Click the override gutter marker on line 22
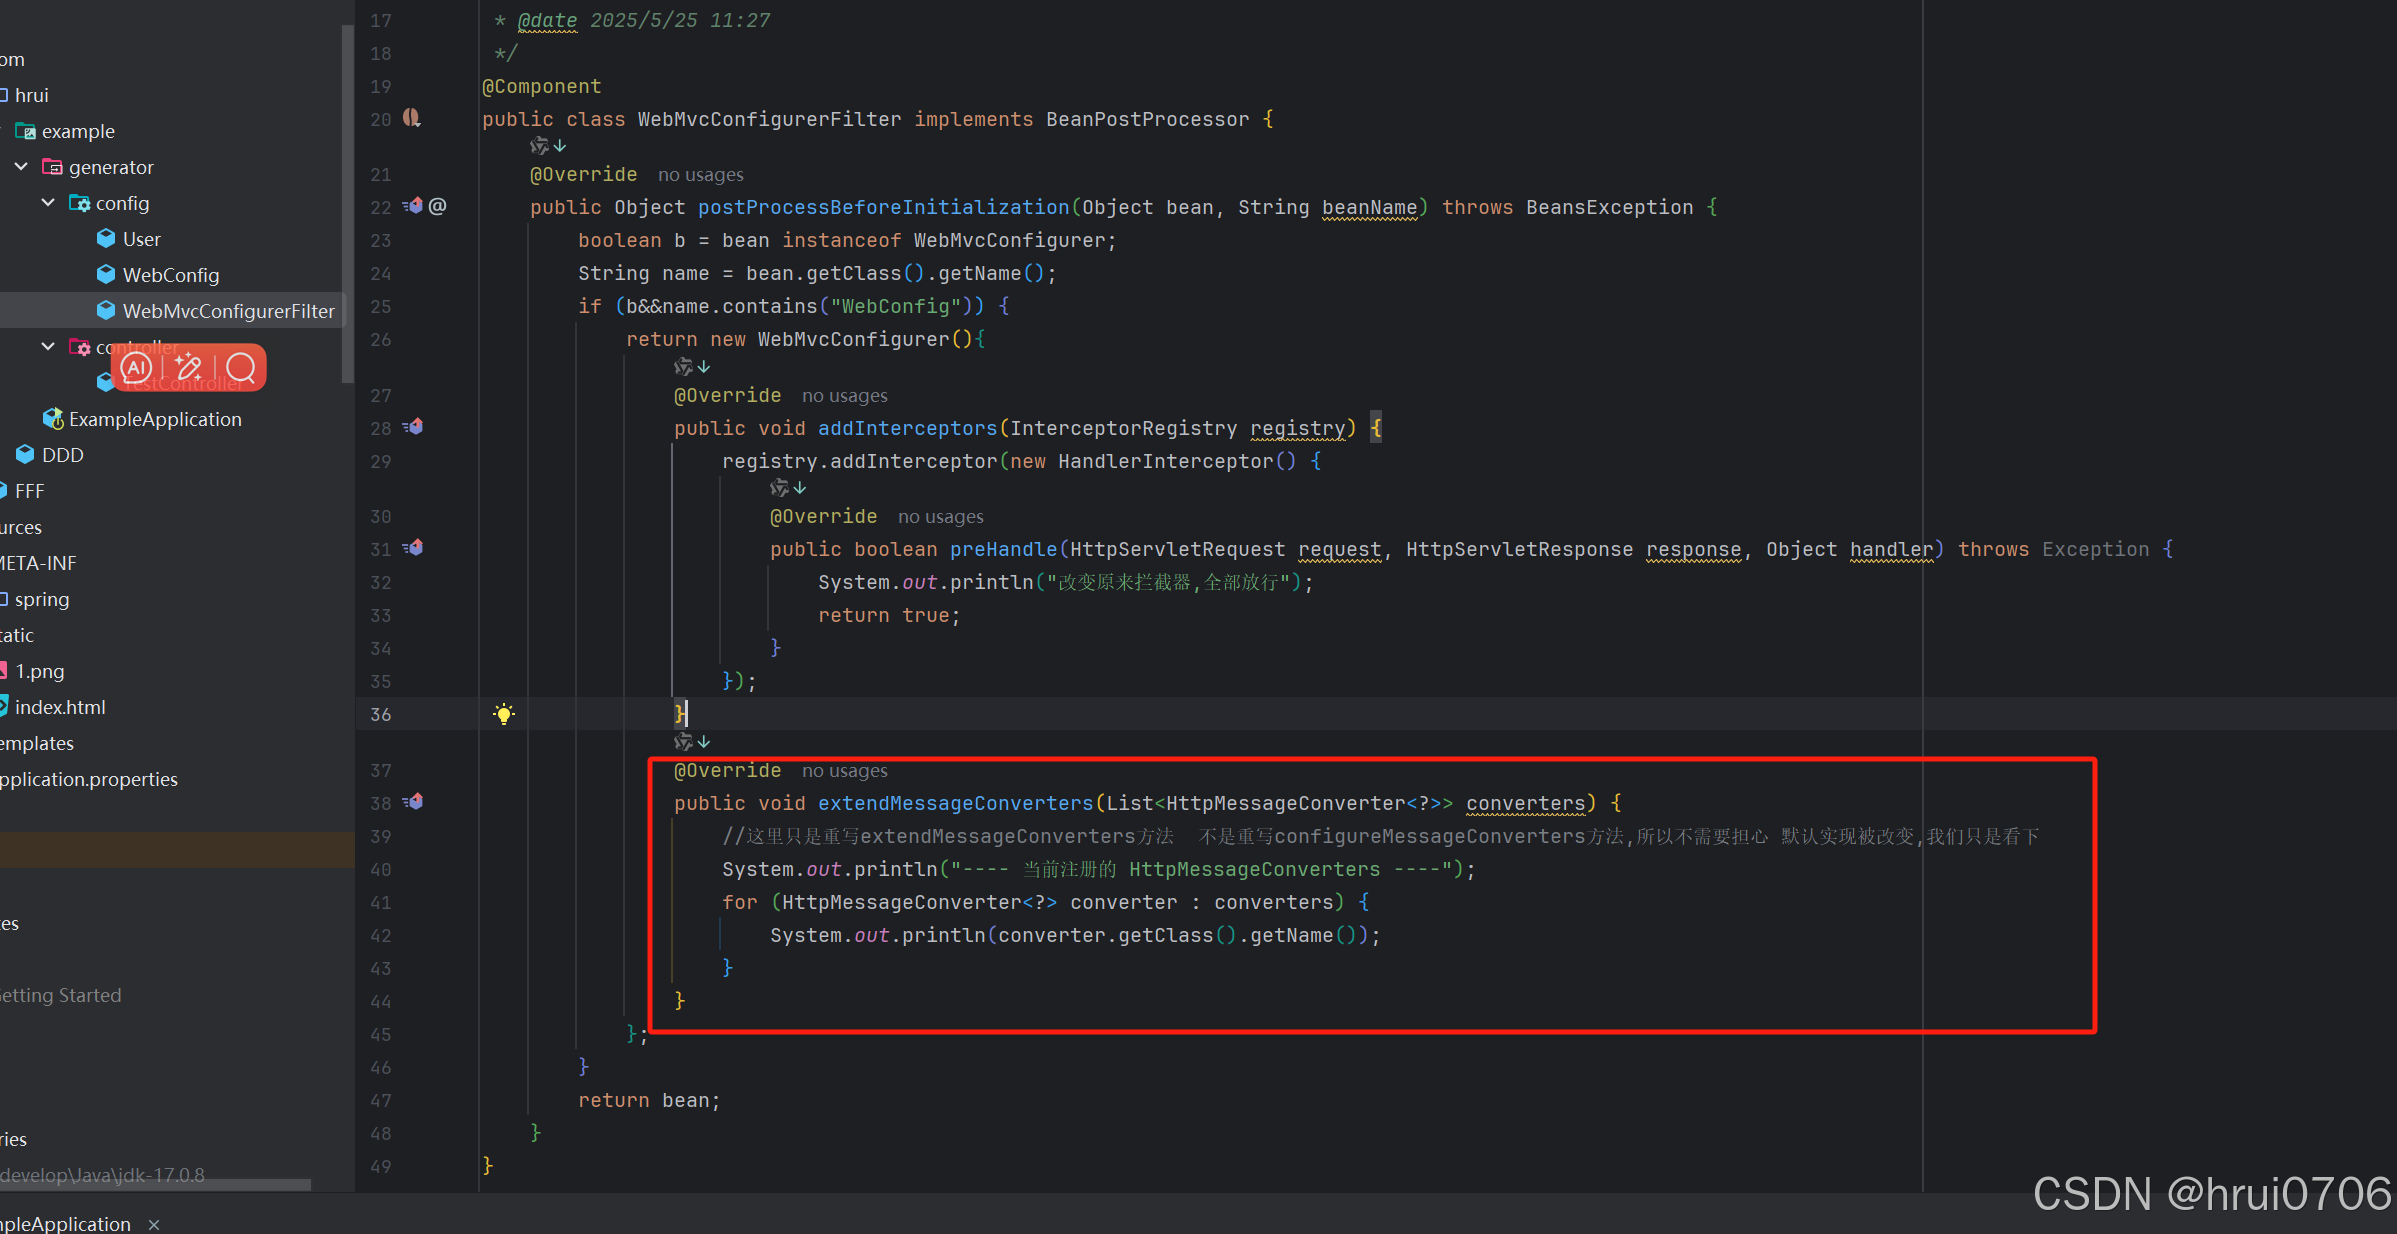 413,206
